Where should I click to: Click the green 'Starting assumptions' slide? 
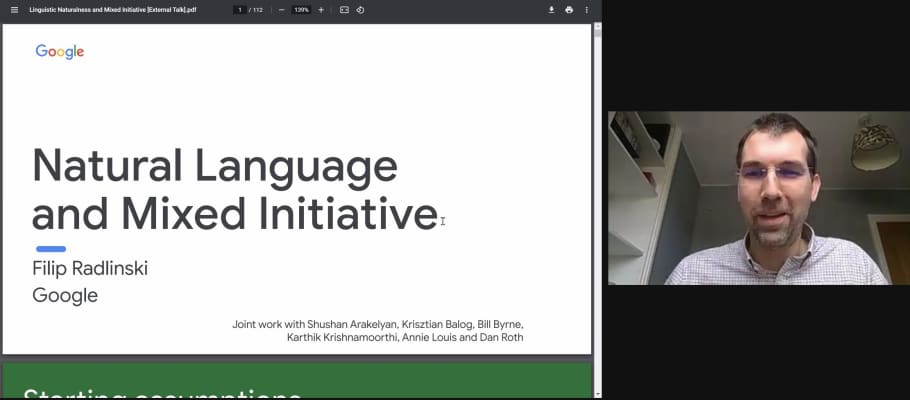[x=296, y=382]
